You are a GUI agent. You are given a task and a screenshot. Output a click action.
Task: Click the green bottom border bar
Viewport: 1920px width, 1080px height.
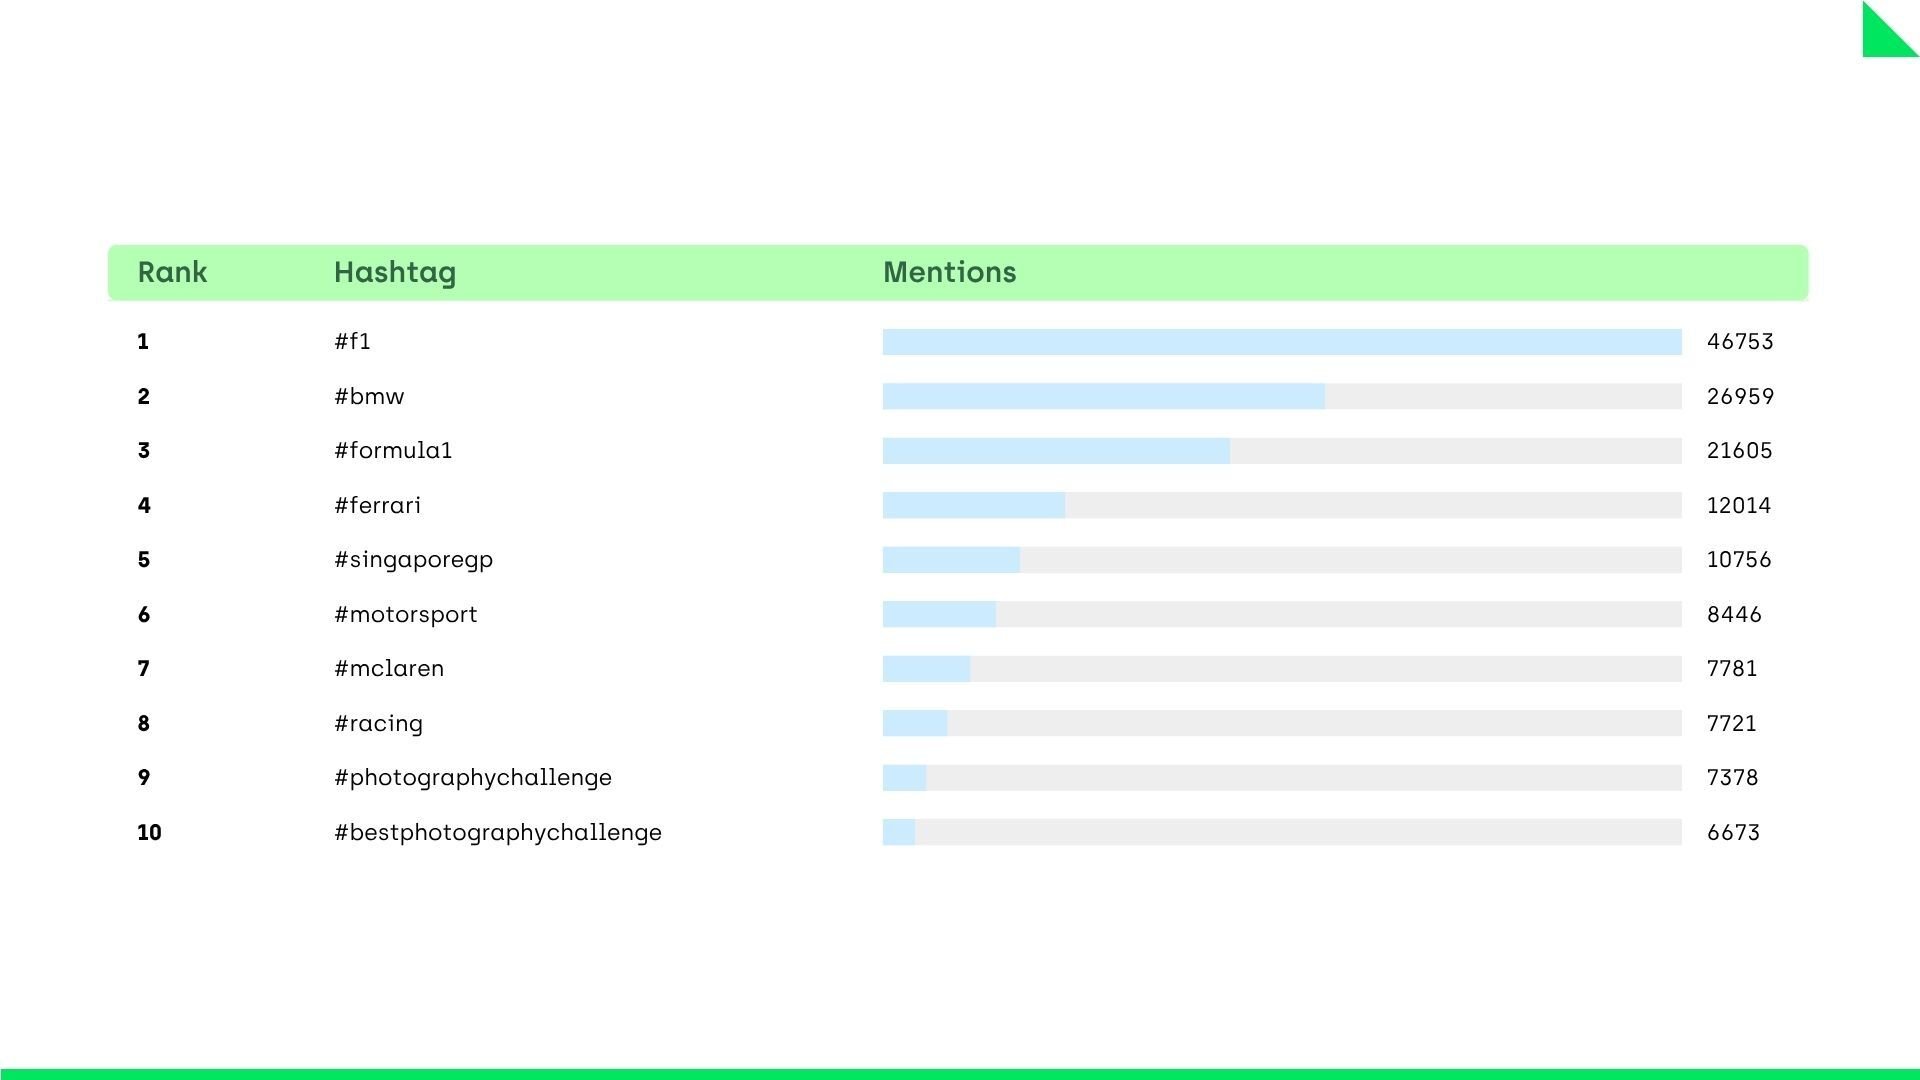[x=960, y=1074]
